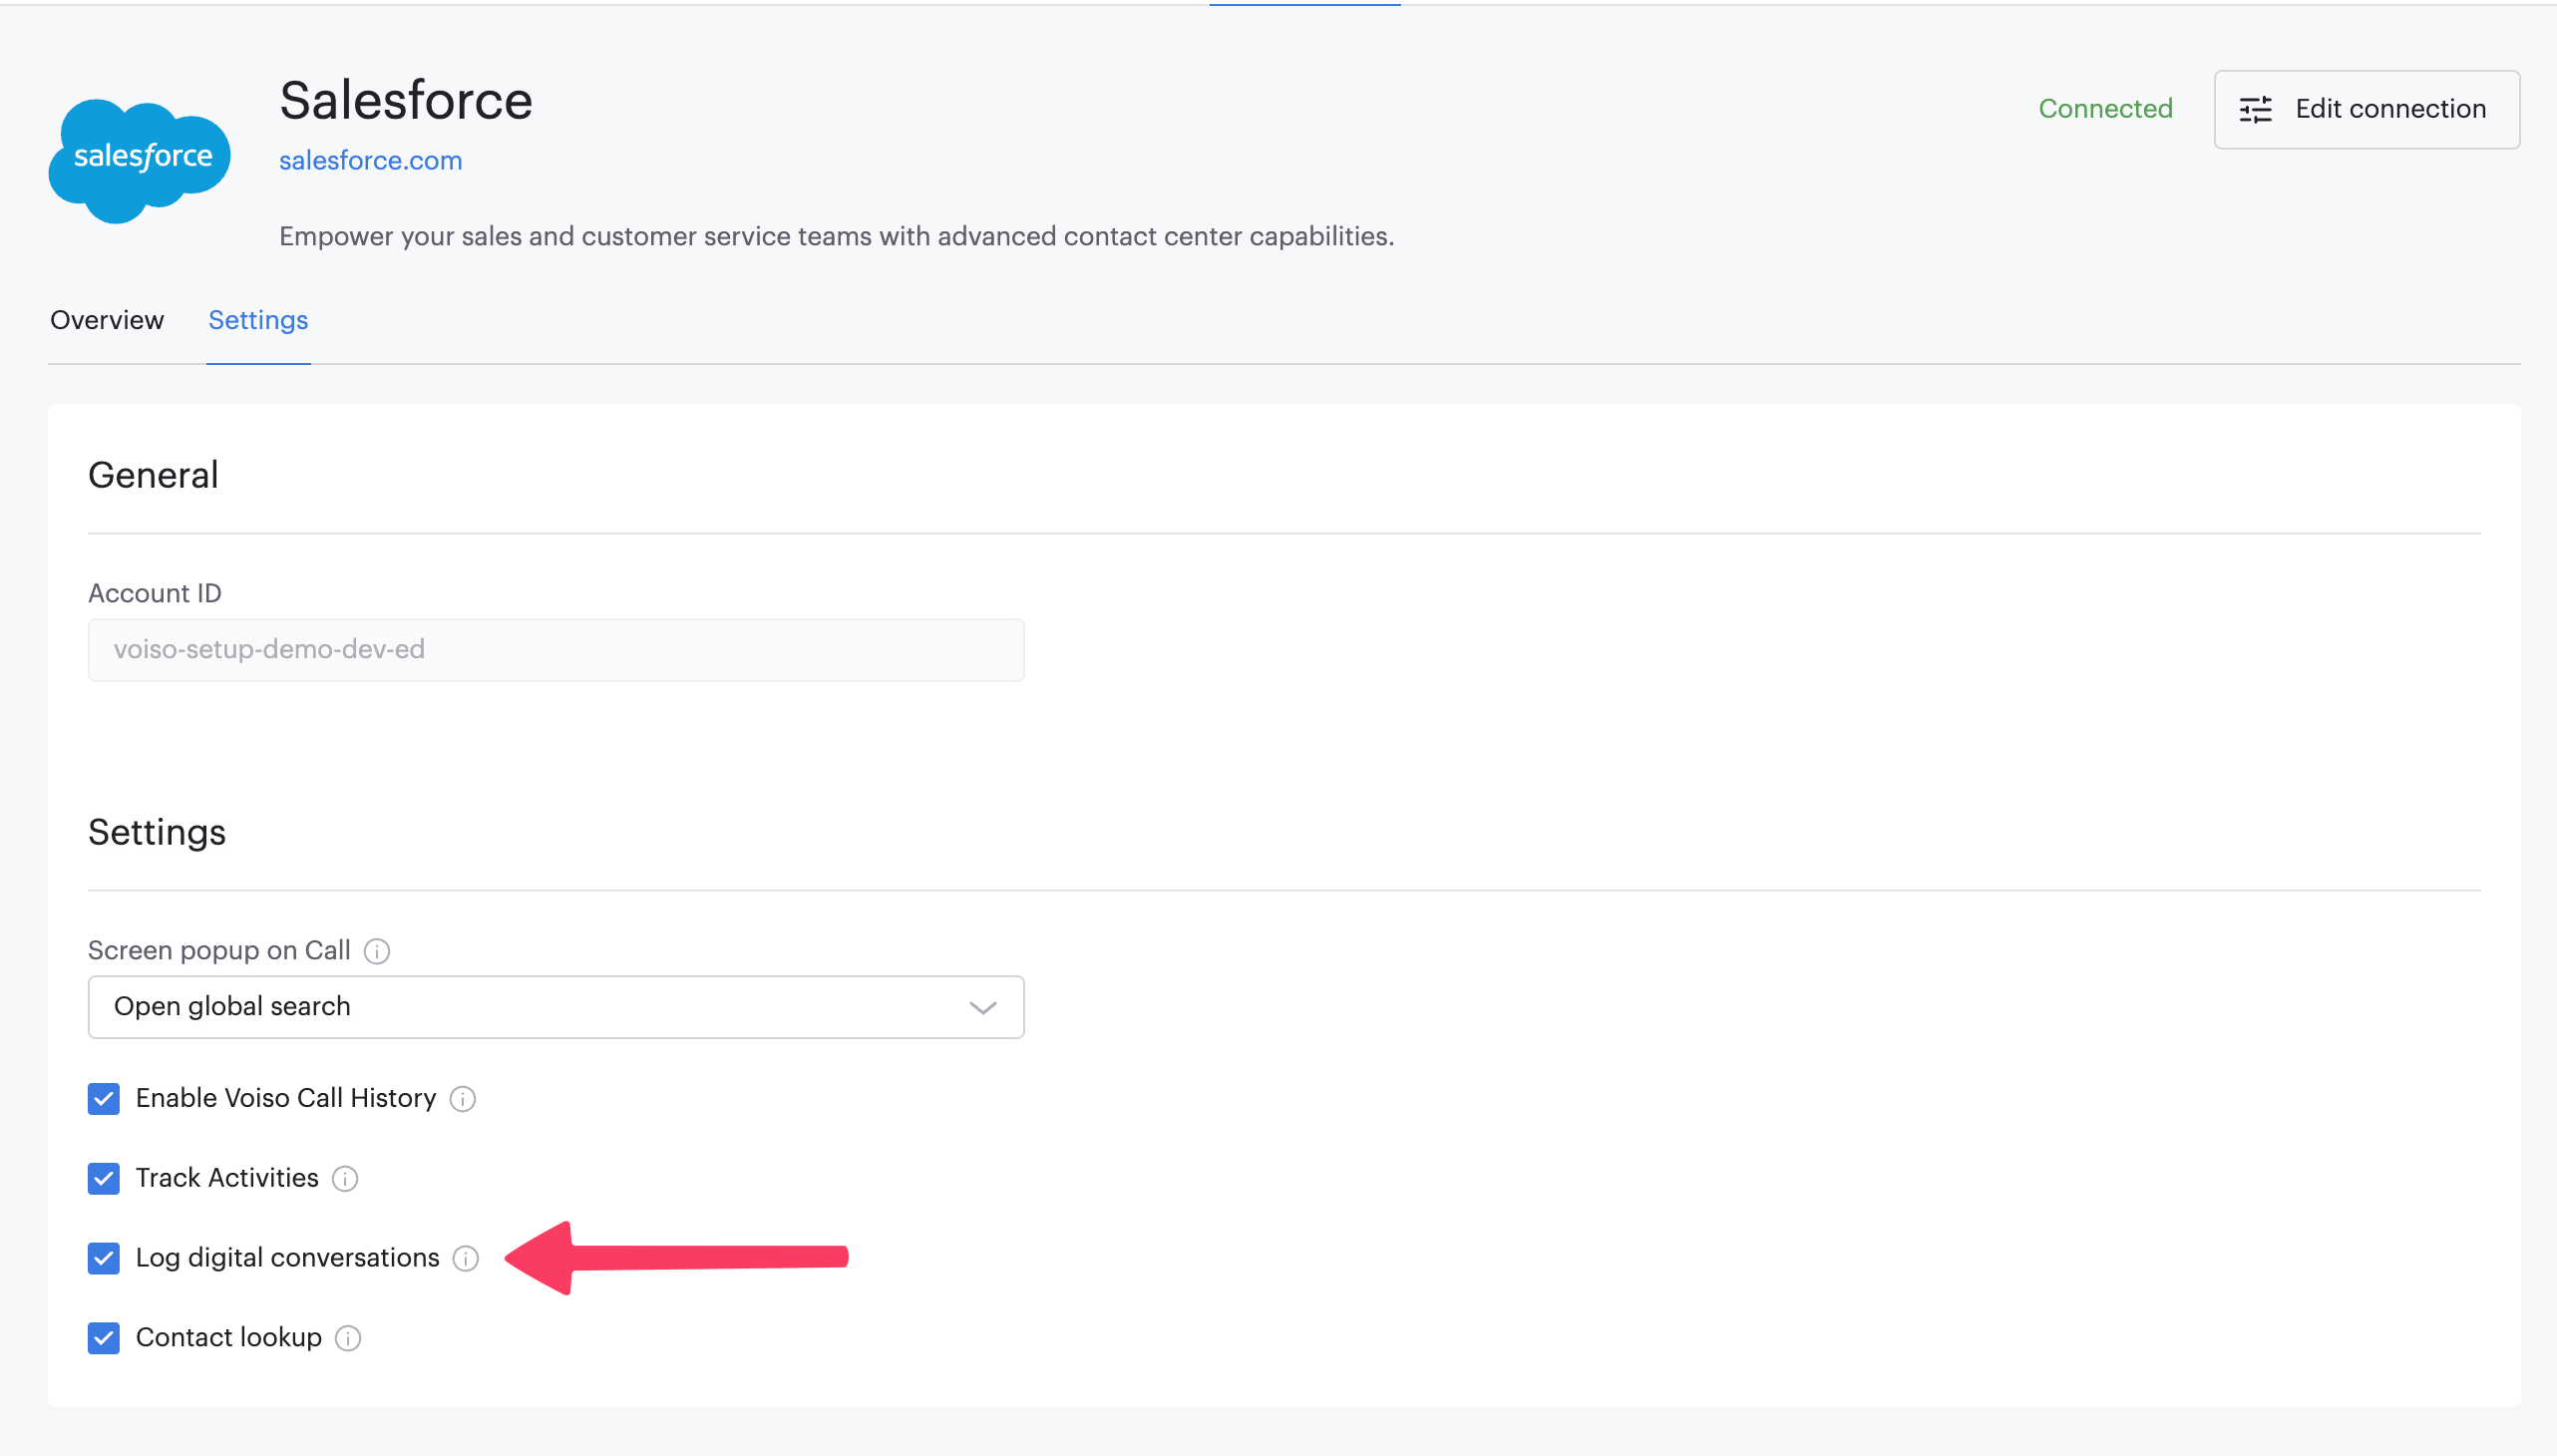Show info for Enable Voiso Call History
2557x1456 pixels.
pyautogui.click(x=463, y=1099)
